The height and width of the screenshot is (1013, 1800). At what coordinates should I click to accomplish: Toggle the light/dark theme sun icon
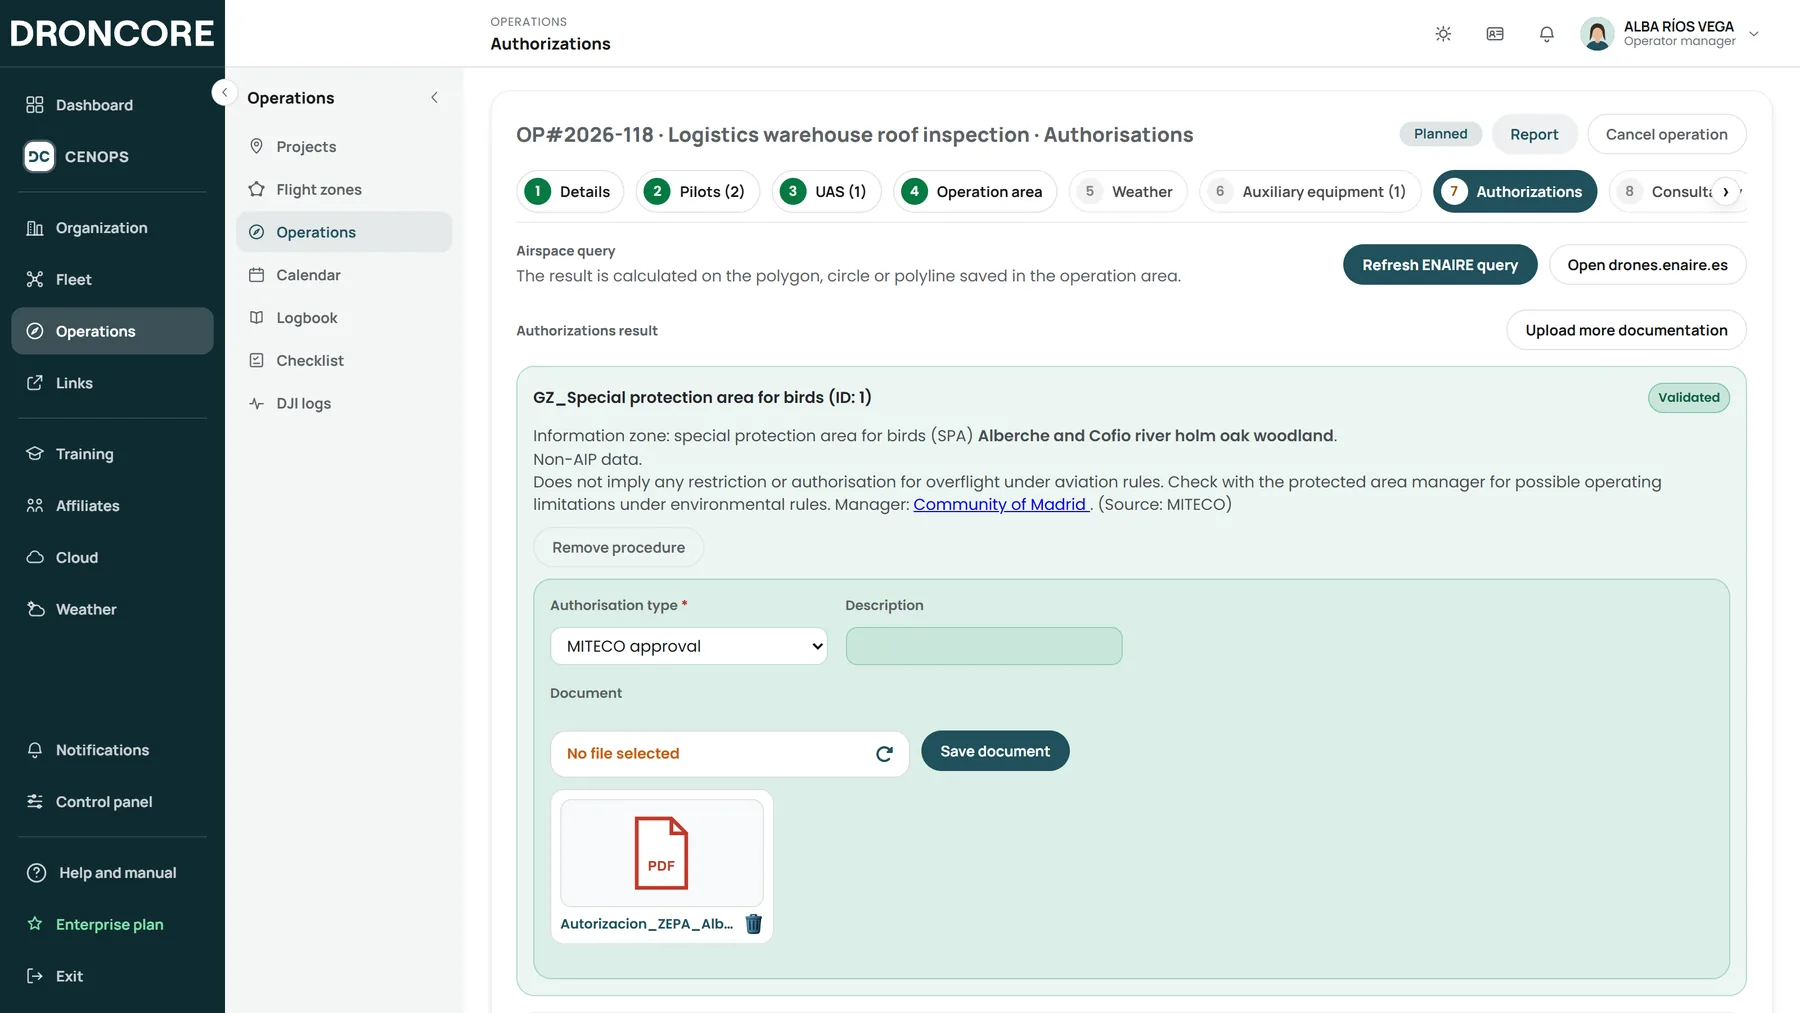pyautogui.click(x=1443, y=34)
